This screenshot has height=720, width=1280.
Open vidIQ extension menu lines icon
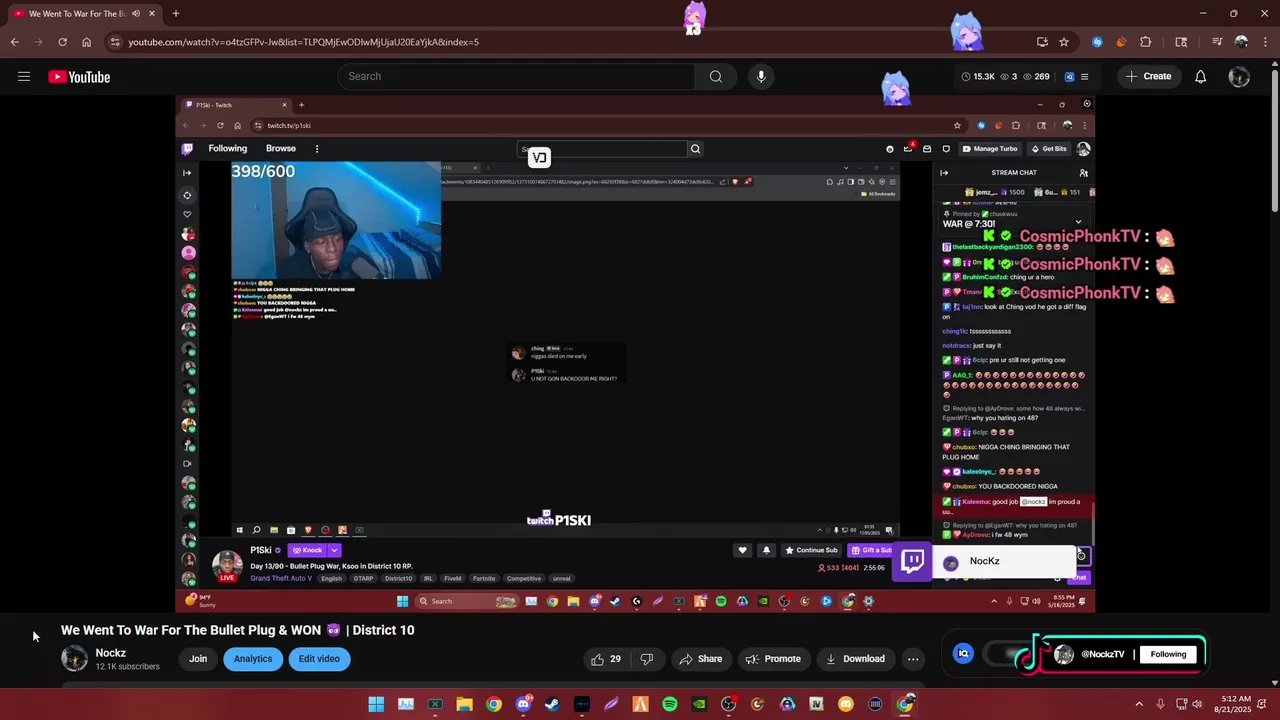(1084, 77)
